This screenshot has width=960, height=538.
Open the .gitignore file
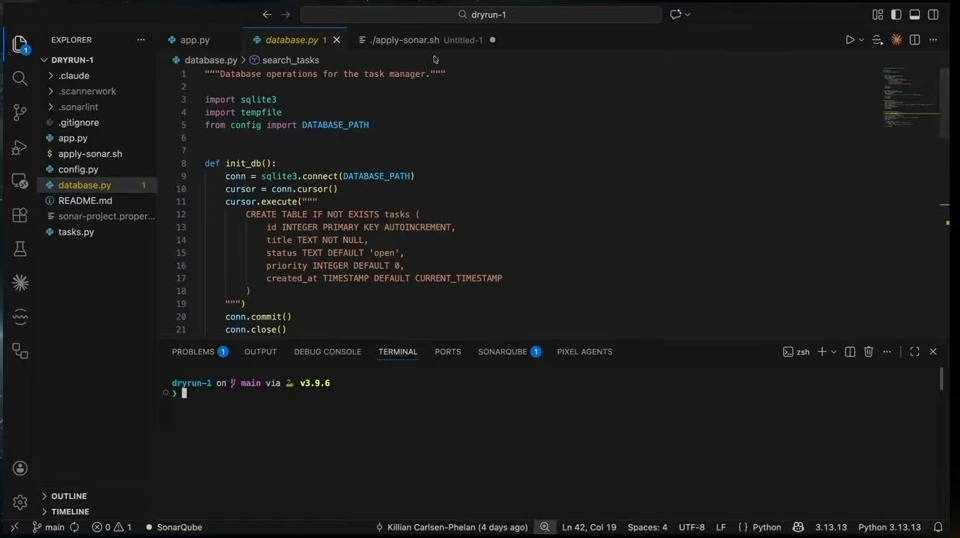[x=78, y=122]
